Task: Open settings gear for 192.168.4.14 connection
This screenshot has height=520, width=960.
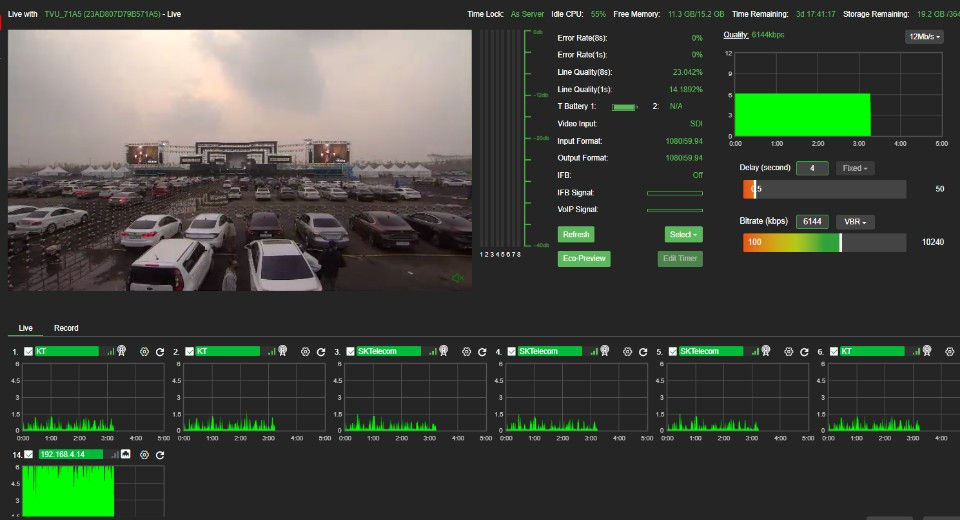Action: [144, 455]
